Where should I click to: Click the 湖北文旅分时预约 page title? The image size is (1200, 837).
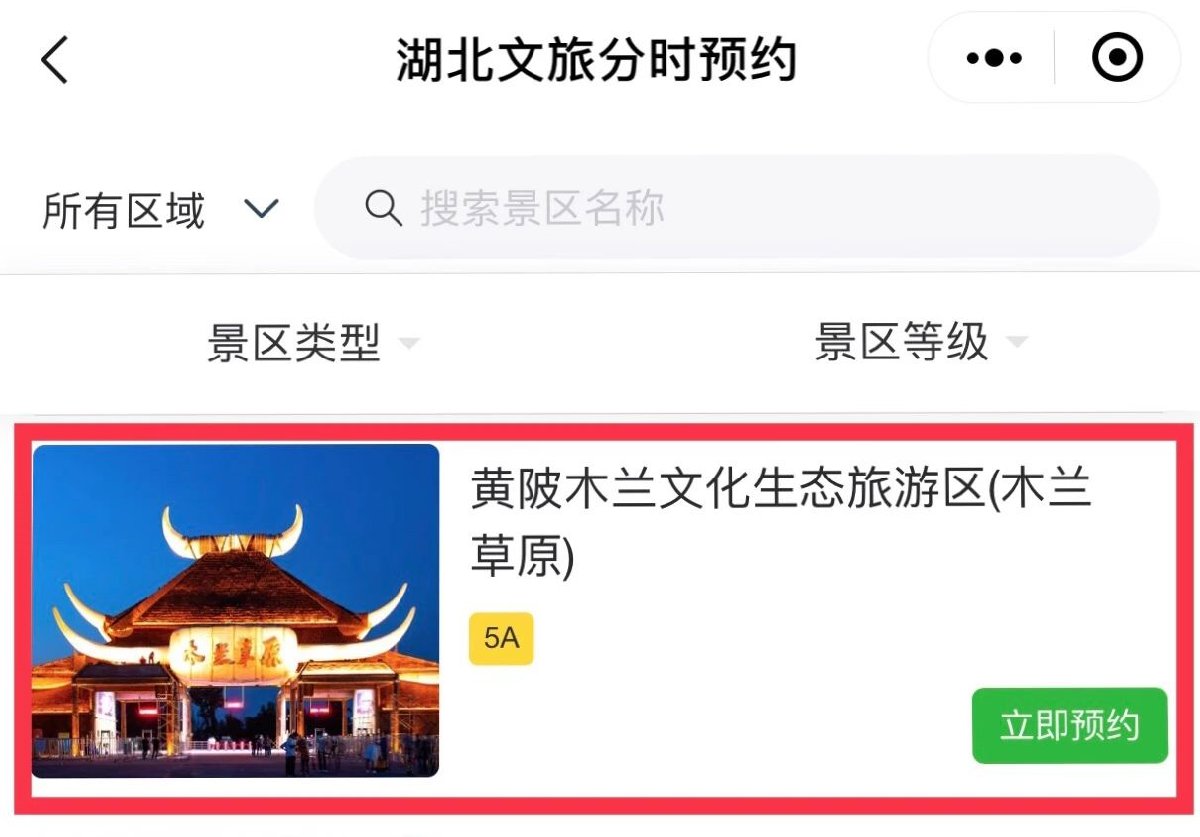(597, 59)
